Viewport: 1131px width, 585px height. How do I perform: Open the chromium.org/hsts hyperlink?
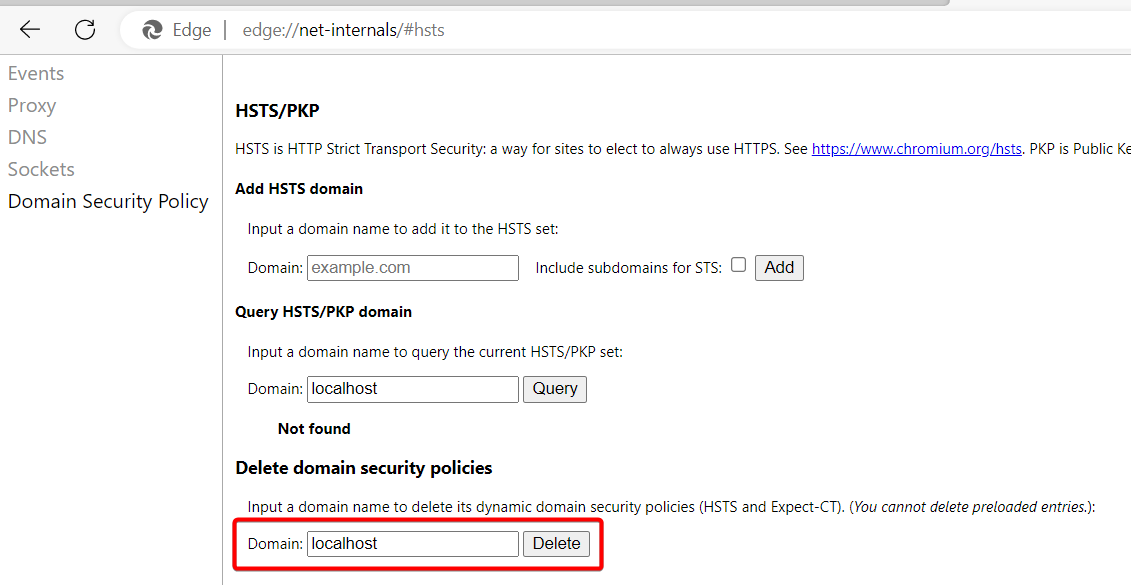(916, 148)
